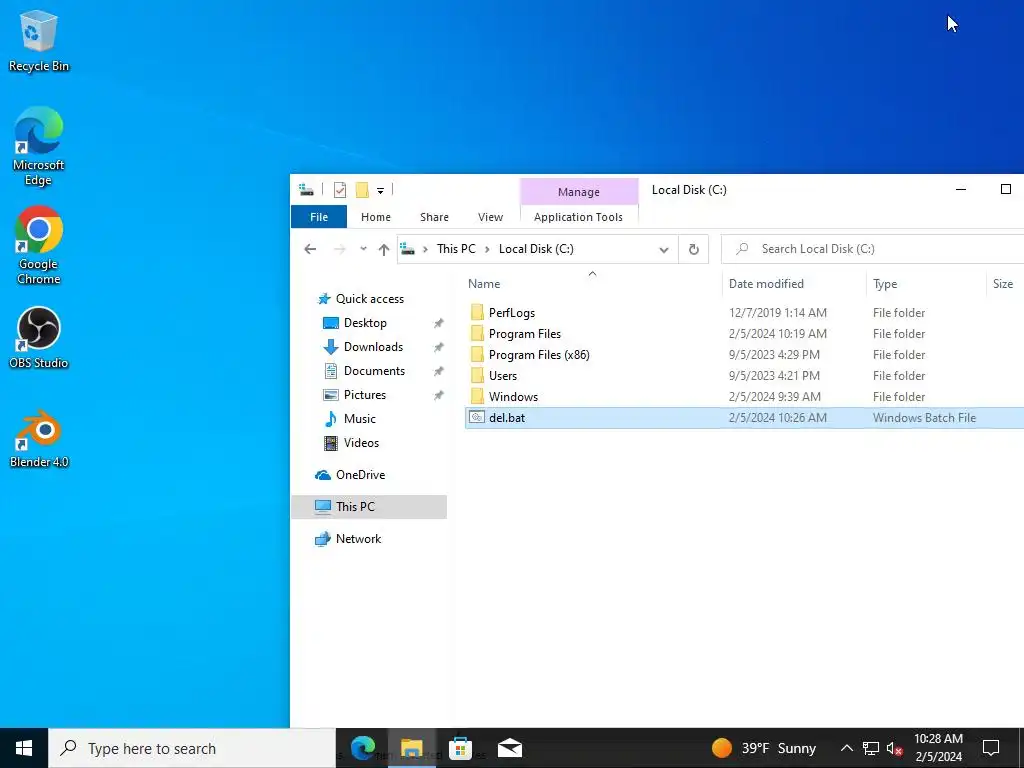Select the PerfLogs folder
The image size is (1024, 768).
pyautogui.click(x=512, y=313)
